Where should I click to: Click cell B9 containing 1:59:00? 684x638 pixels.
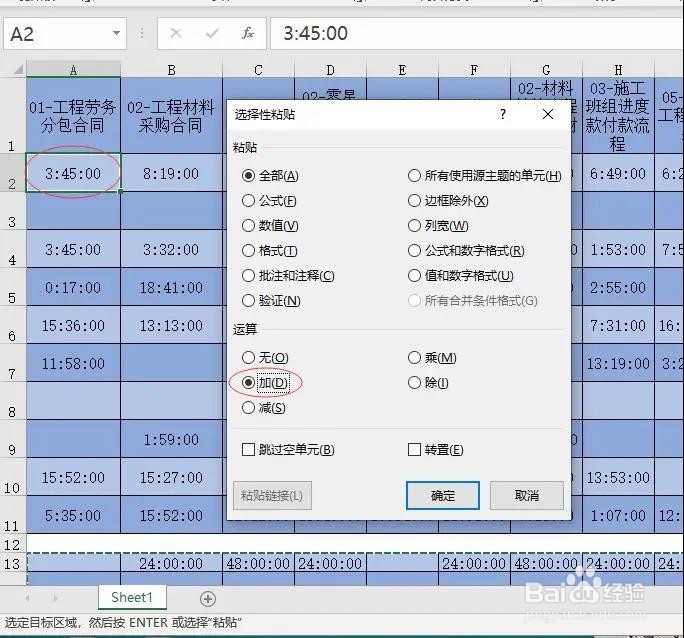tap(171, 439)
